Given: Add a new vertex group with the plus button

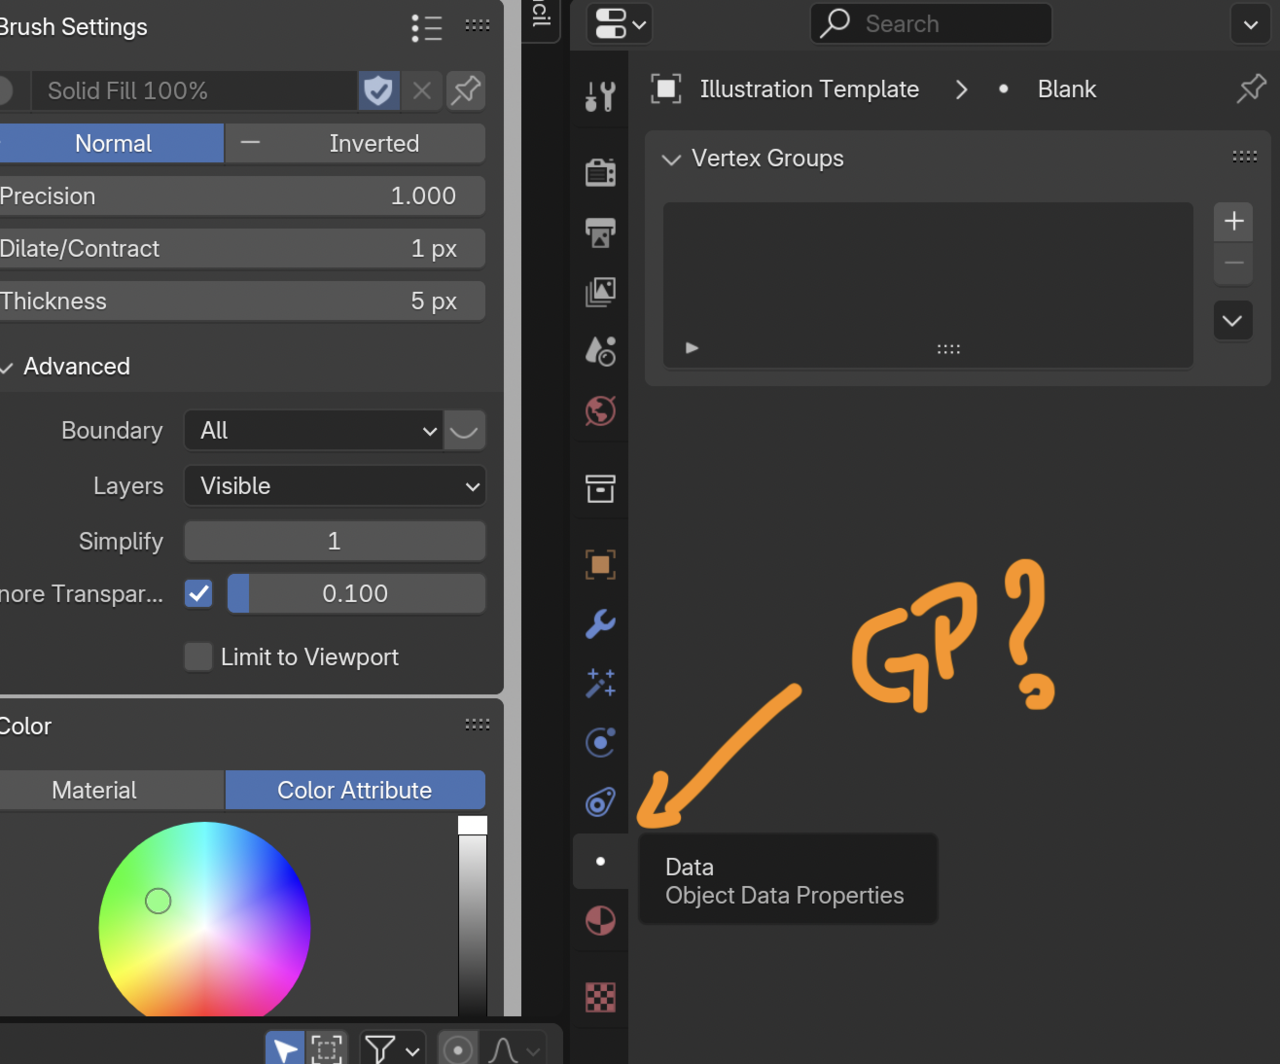Looking at the screenshot, I should click(x=1233, y=221).
